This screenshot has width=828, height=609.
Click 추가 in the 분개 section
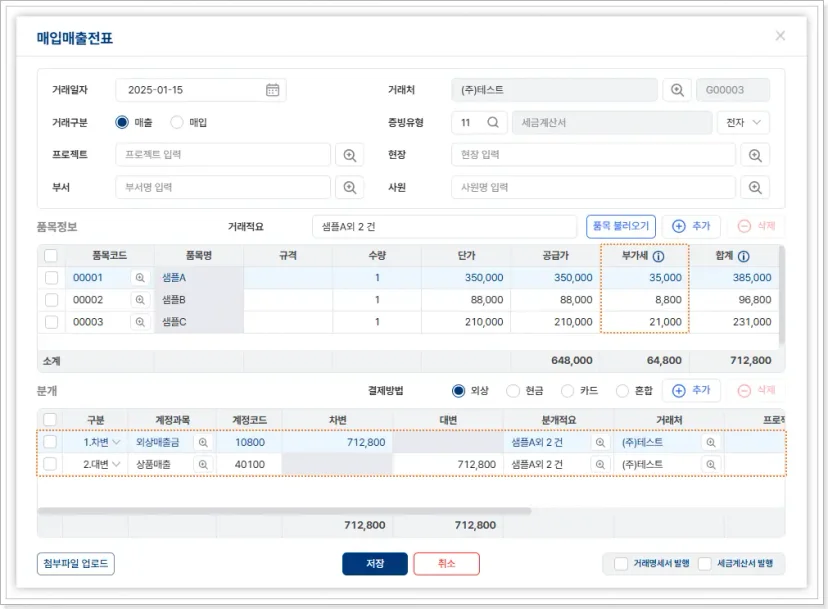(x=691, y=390)
